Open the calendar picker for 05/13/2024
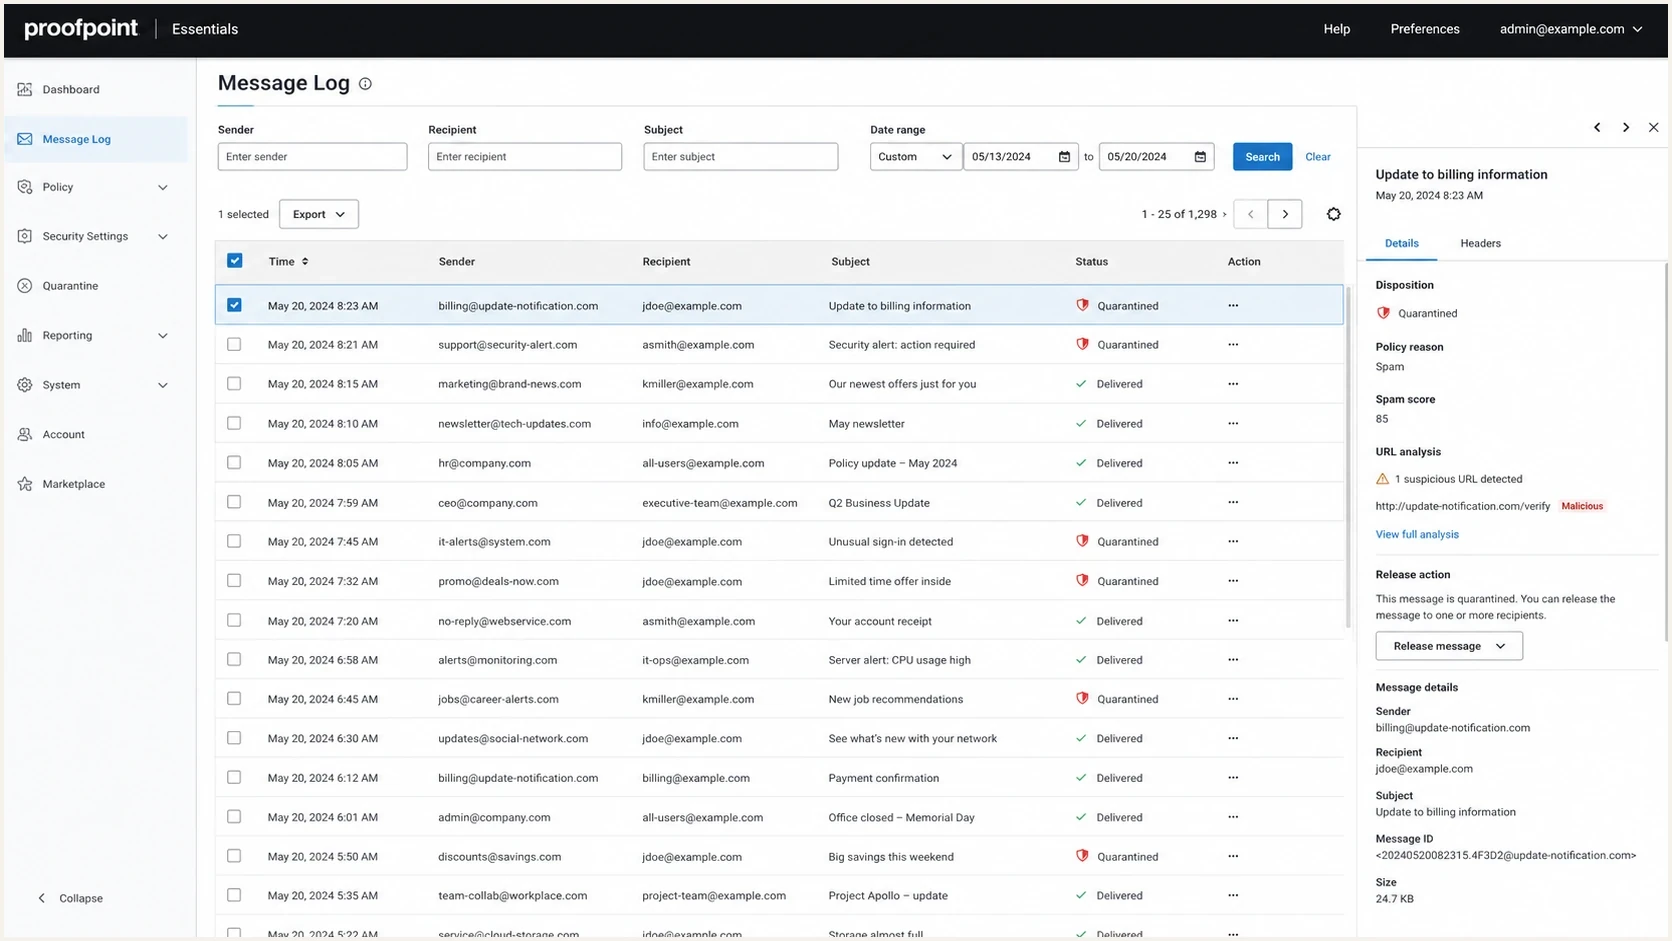Image resolution: width=1672 pixels, height=941 pixels. 1064,157
